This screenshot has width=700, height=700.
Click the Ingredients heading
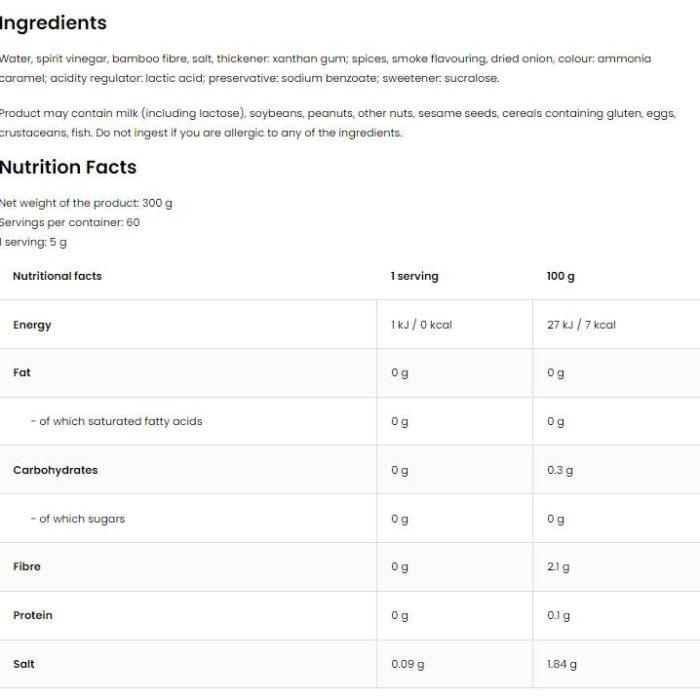(x=53, y=23)
